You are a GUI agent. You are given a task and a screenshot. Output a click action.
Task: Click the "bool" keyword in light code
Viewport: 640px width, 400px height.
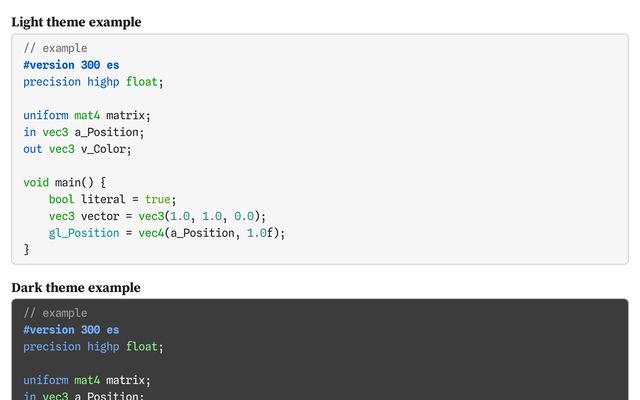coord(61,200)
